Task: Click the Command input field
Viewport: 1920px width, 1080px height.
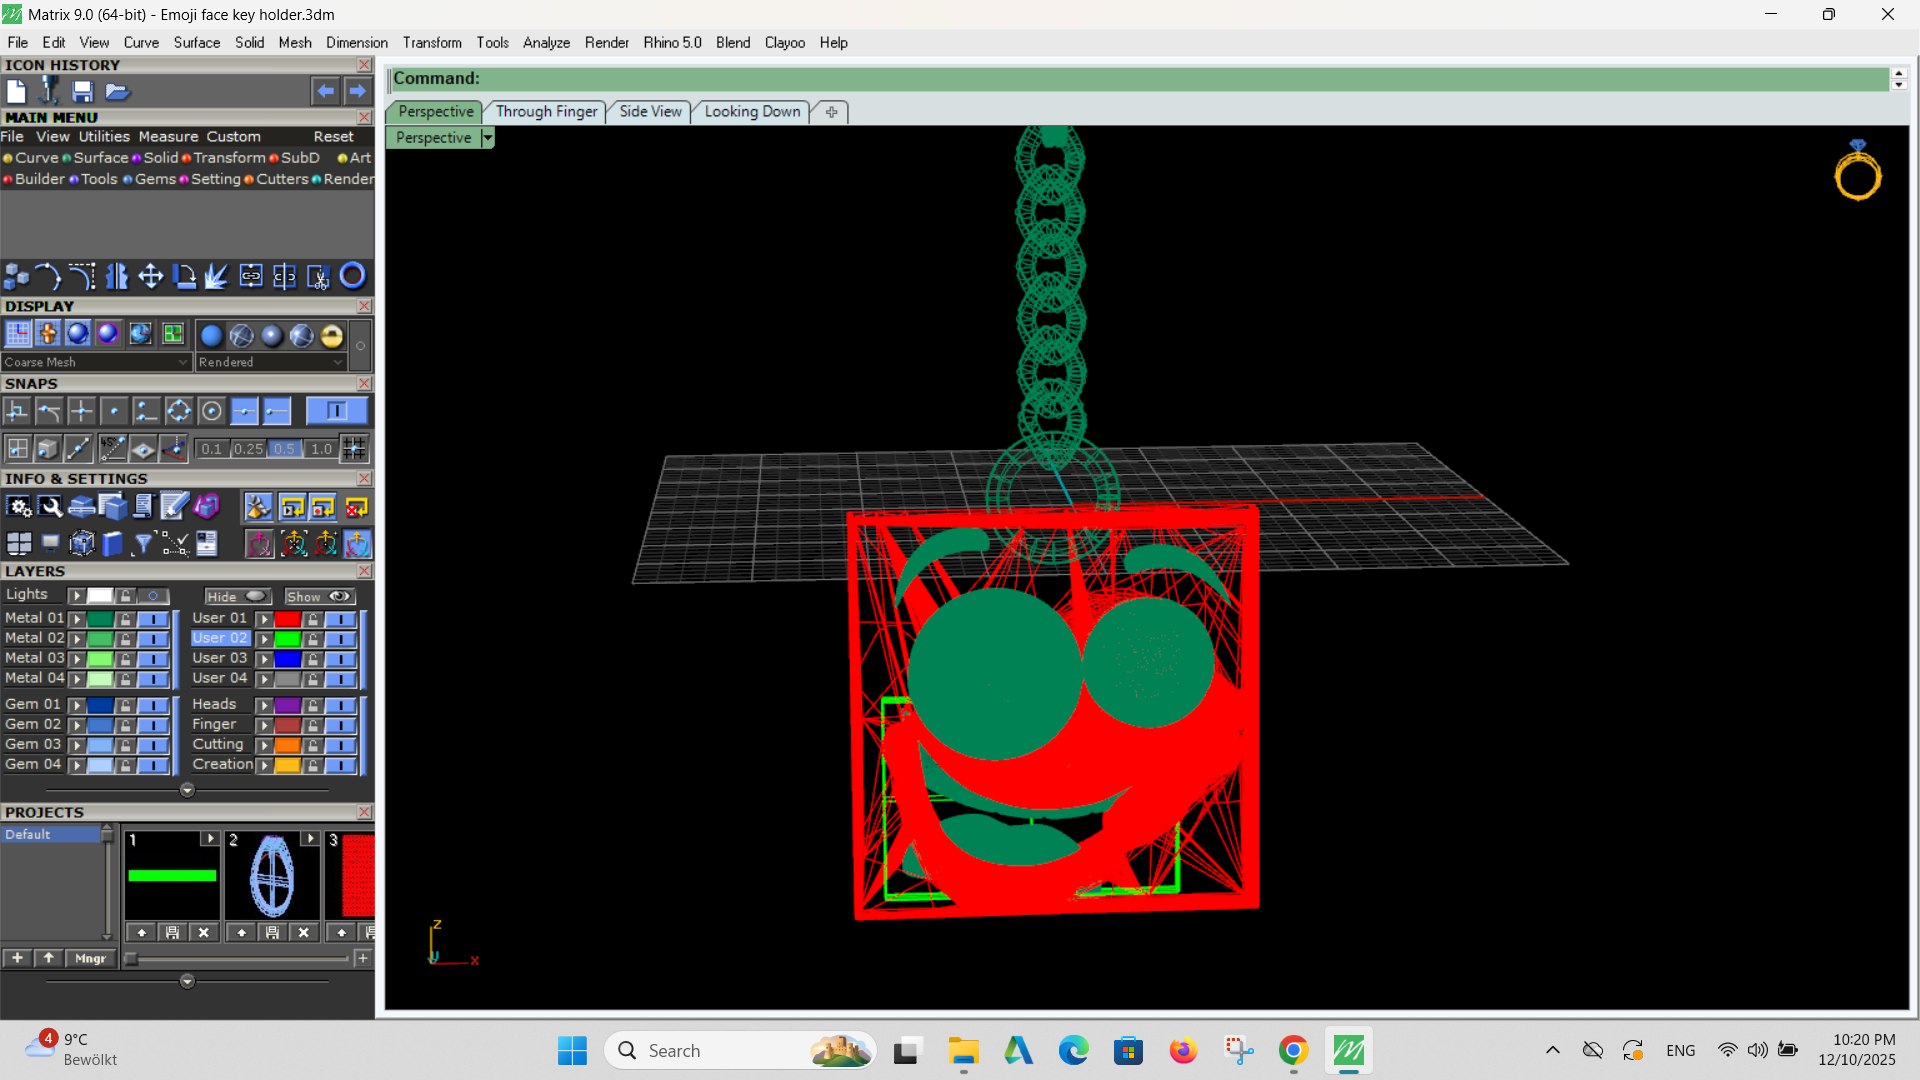Action: pyautogui.click(x=1138, y=79)
